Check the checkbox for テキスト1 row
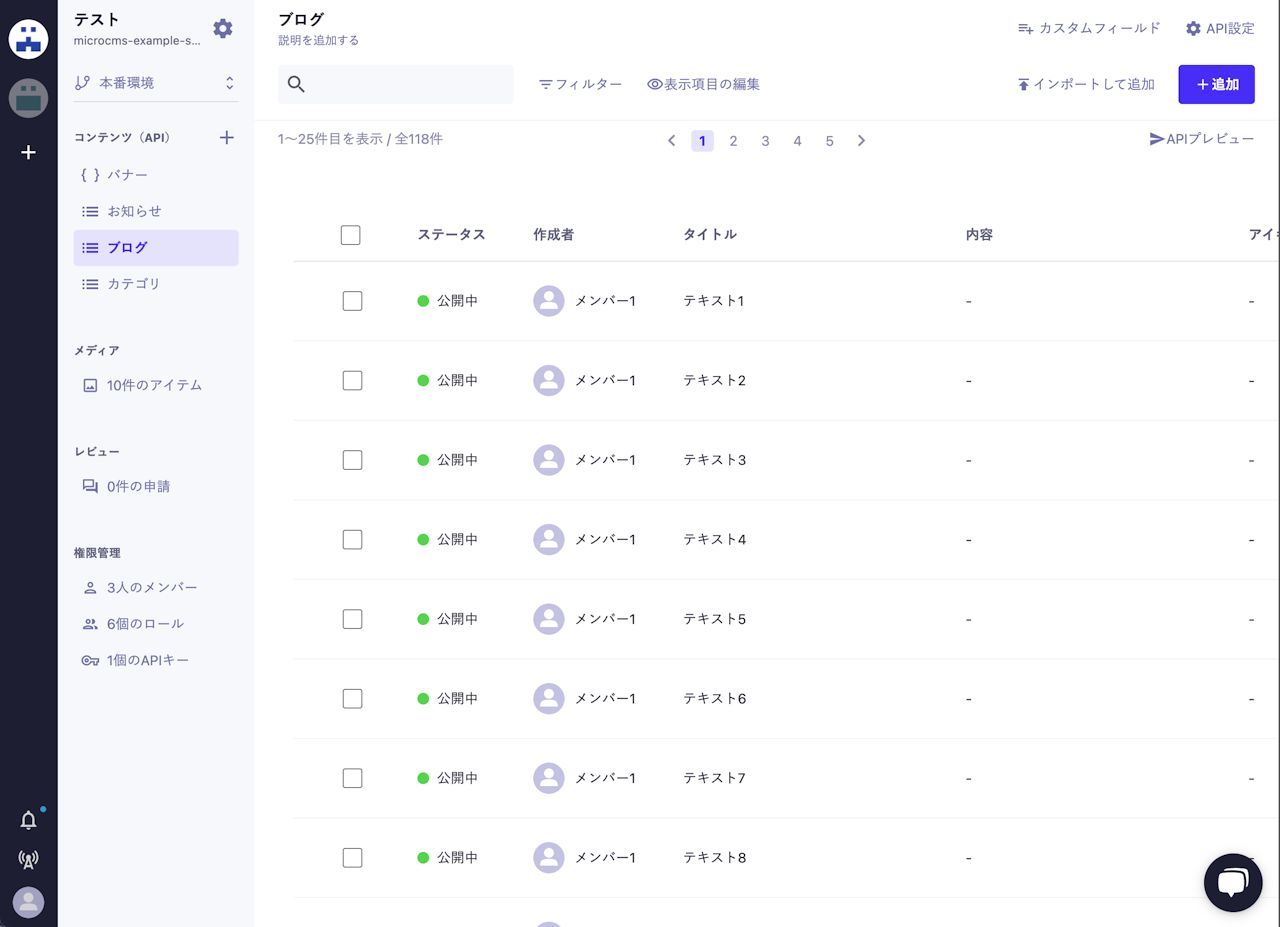Image resolution: width=1280 pixels, height=927 pixels. click(x=352, y=301)
